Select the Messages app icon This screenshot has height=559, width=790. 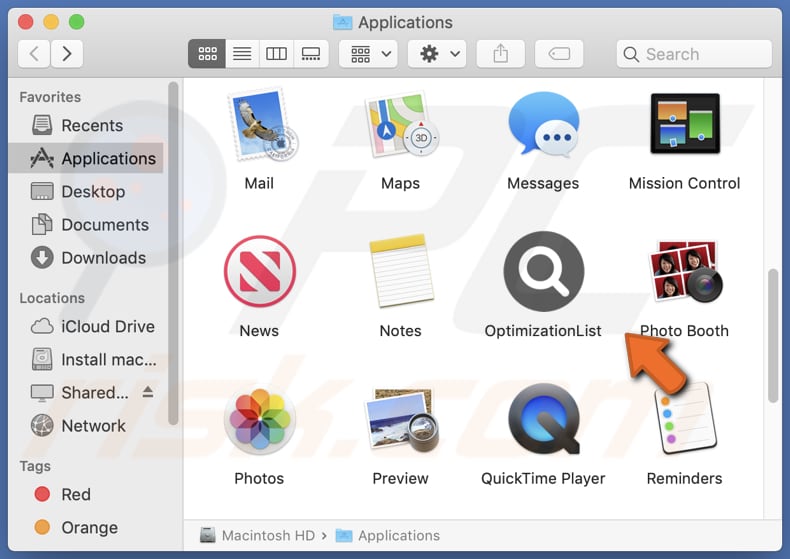[x=543, y=124]
